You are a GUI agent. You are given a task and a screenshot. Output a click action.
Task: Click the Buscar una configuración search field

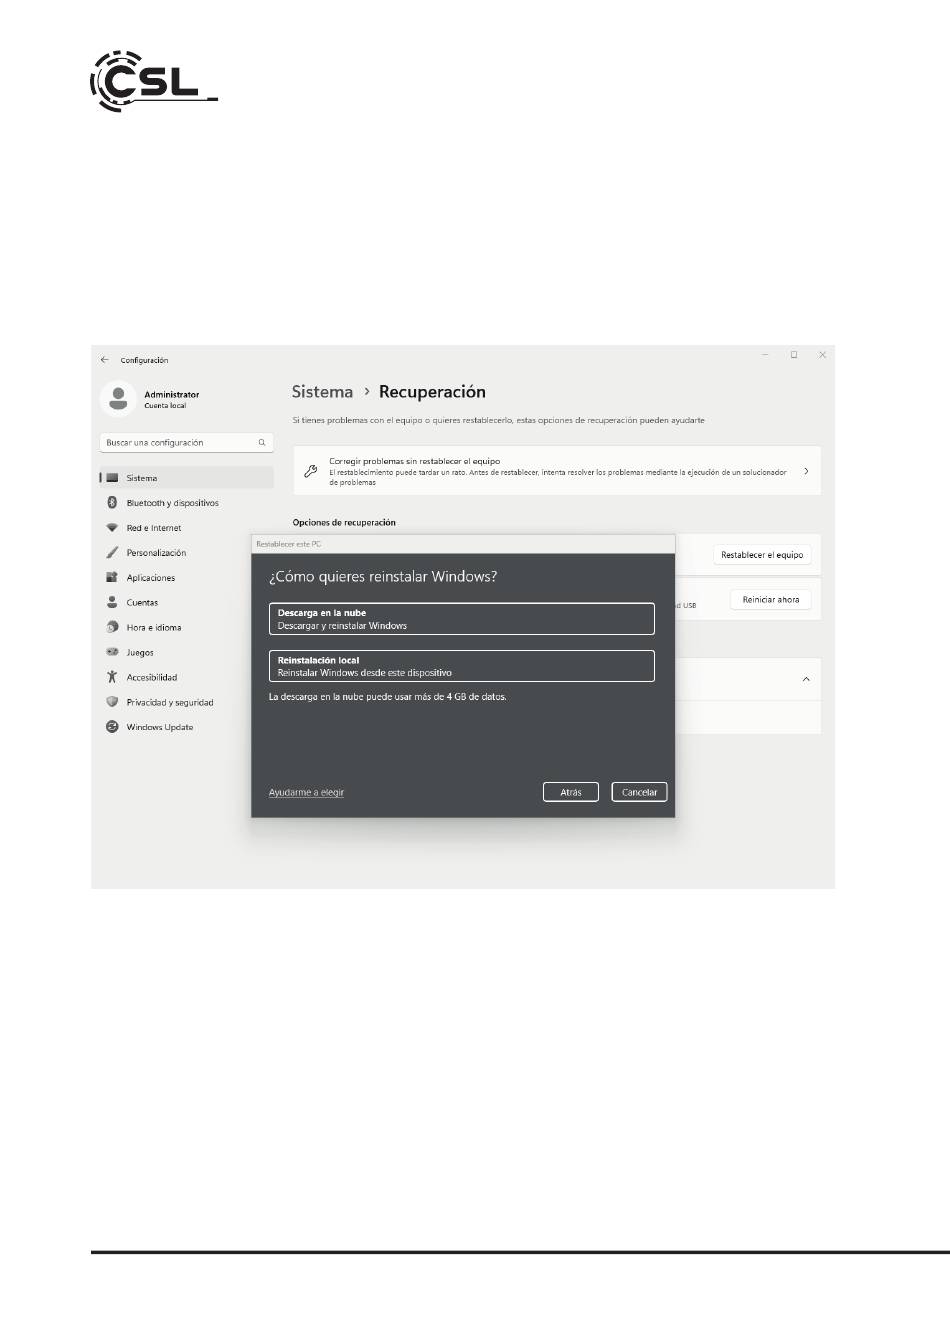[186, 442]
